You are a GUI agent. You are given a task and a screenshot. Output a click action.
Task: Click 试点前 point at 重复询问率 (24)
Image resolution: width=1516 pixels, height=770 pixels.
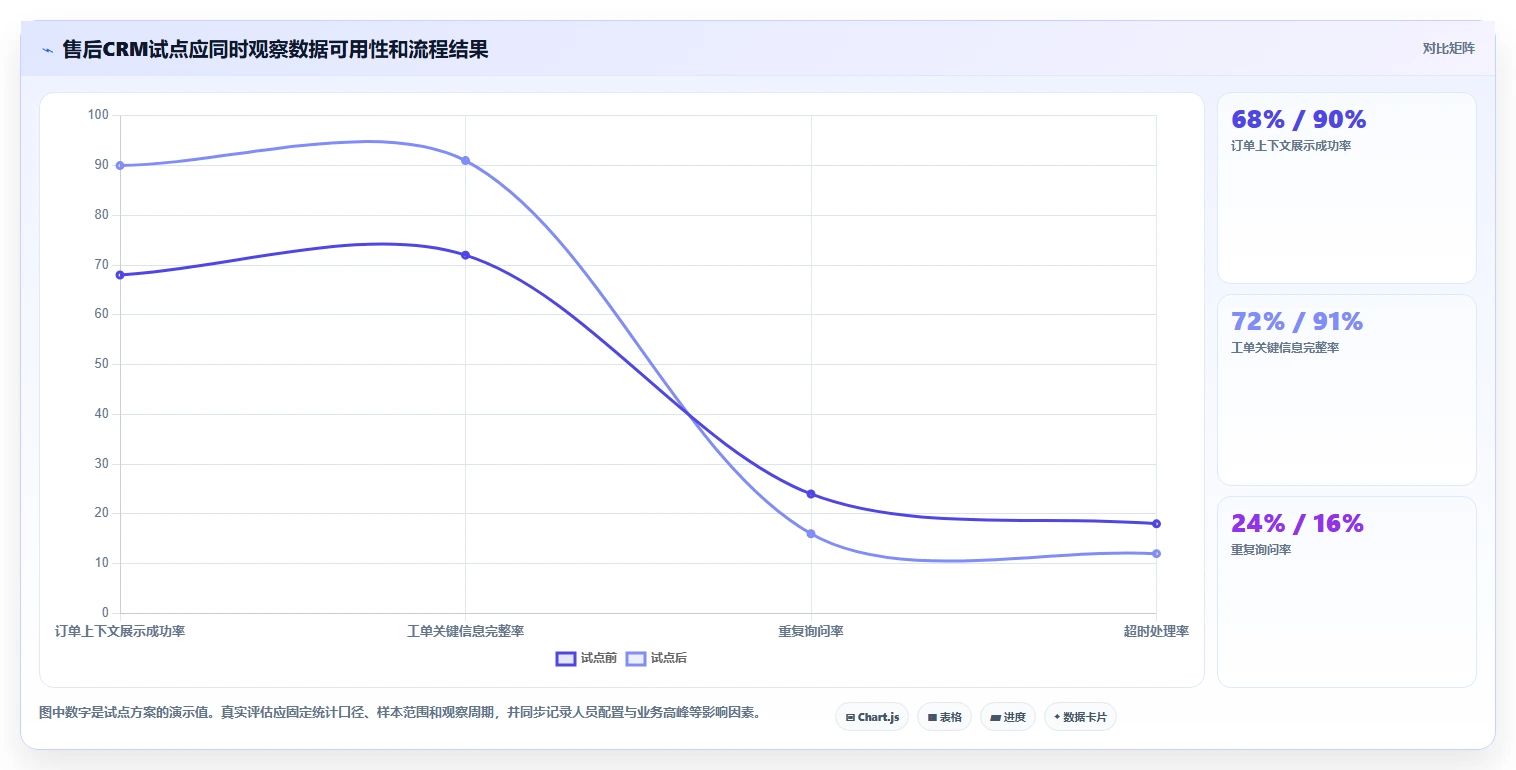pyautogui.click(x=811, y=494)
